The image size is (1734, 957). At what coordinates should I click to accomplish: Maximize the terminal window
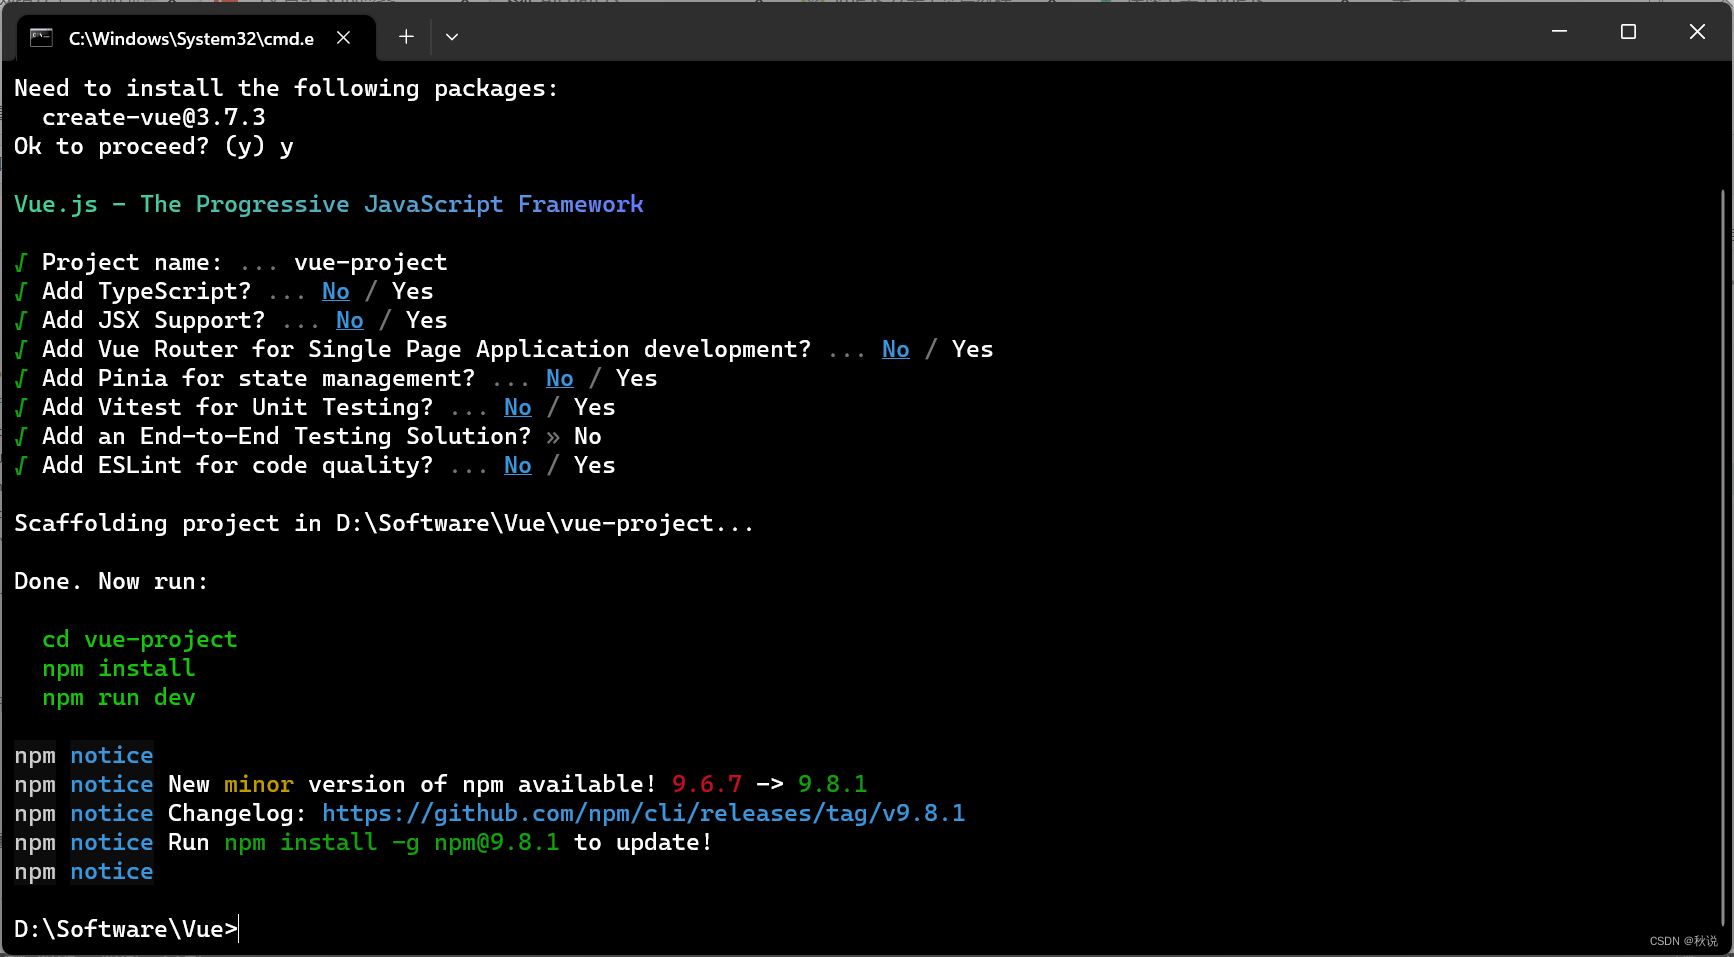click(x=1628, y=32)
